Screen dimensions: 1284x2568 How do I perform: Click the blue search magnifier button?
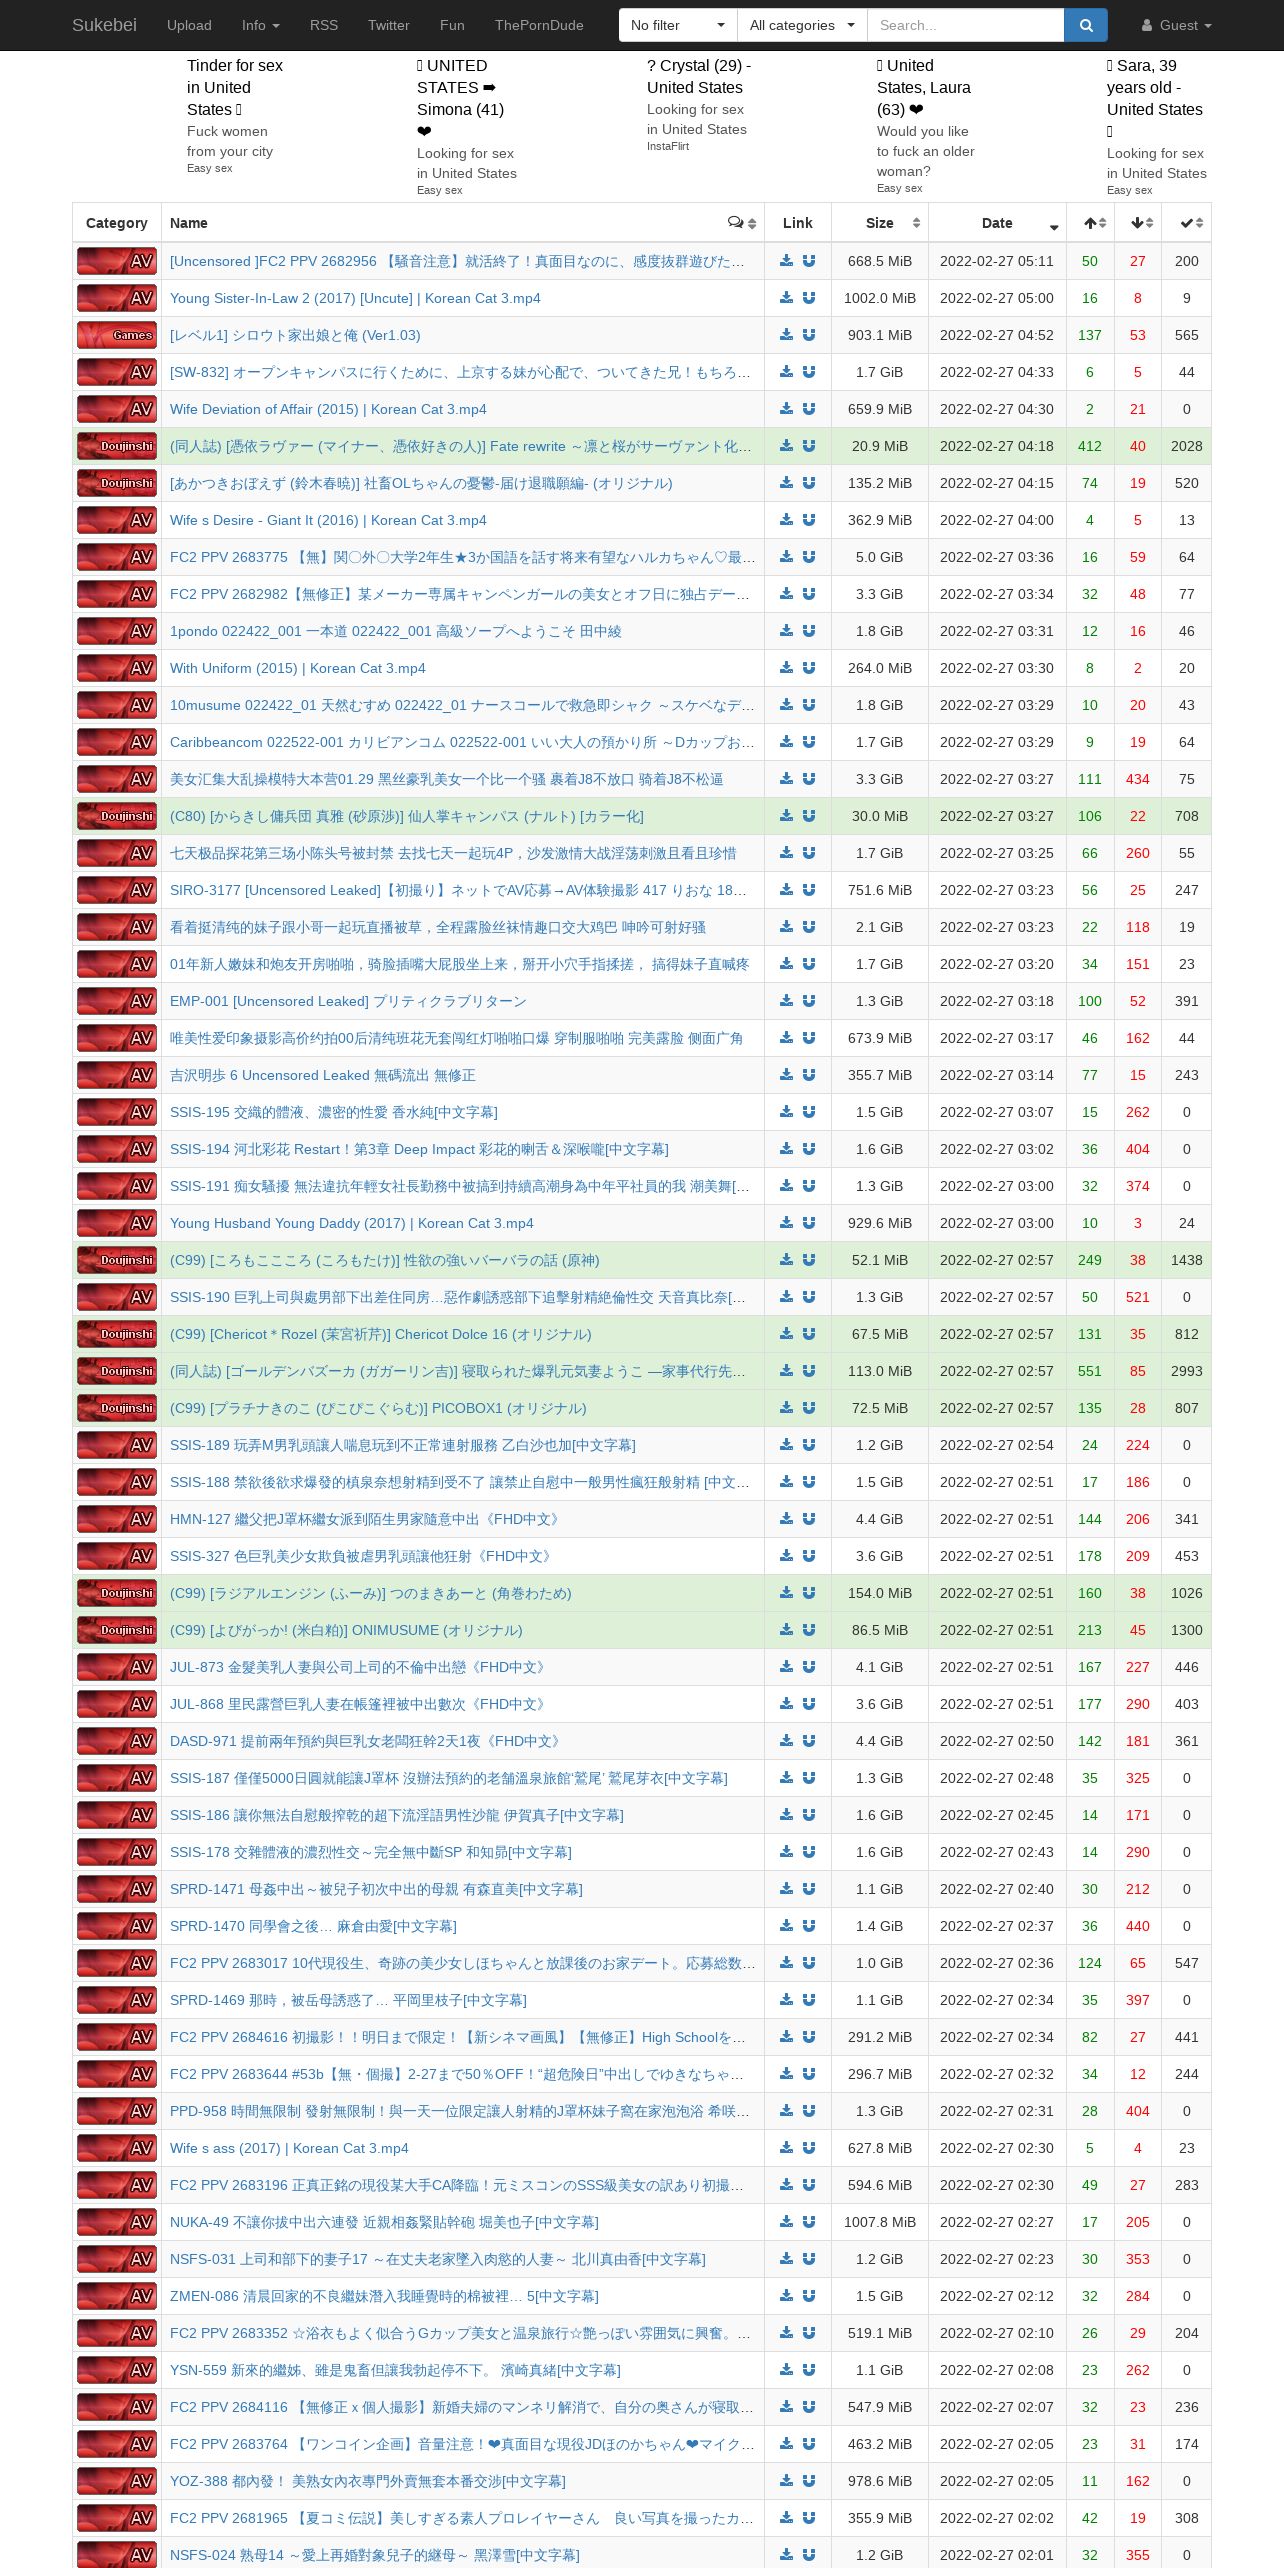1085,25
